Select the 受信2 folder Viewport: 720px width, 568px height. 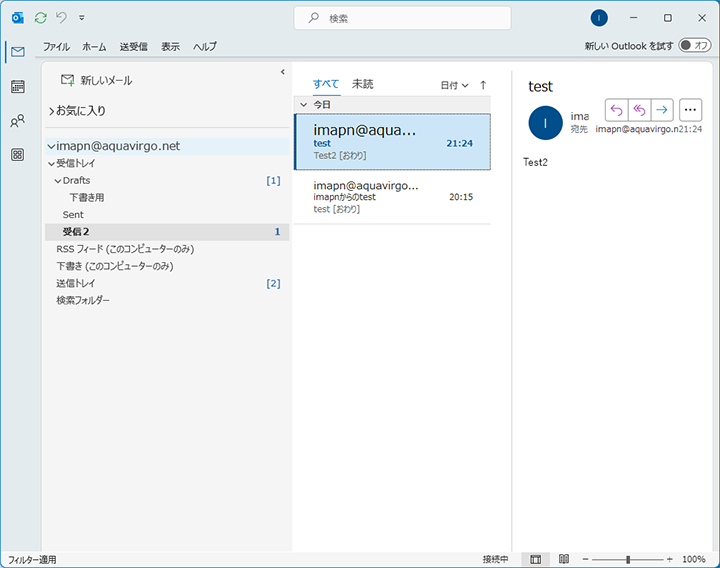(167, 231)
